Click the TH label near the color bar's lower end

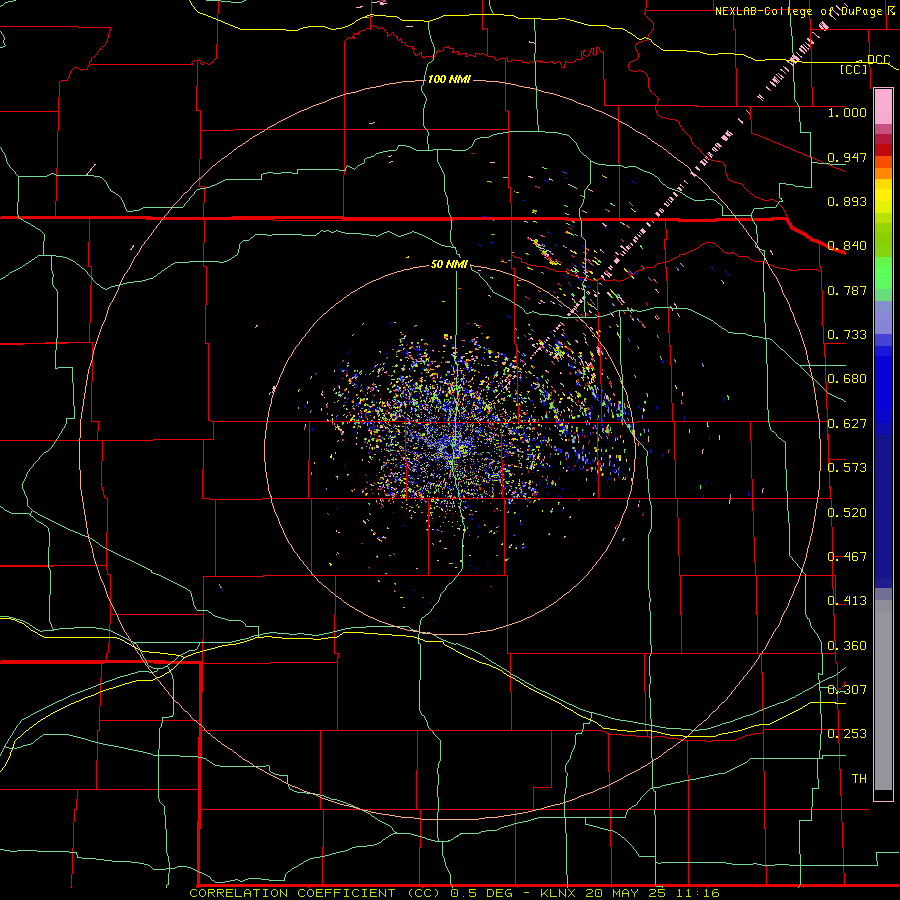859,779
